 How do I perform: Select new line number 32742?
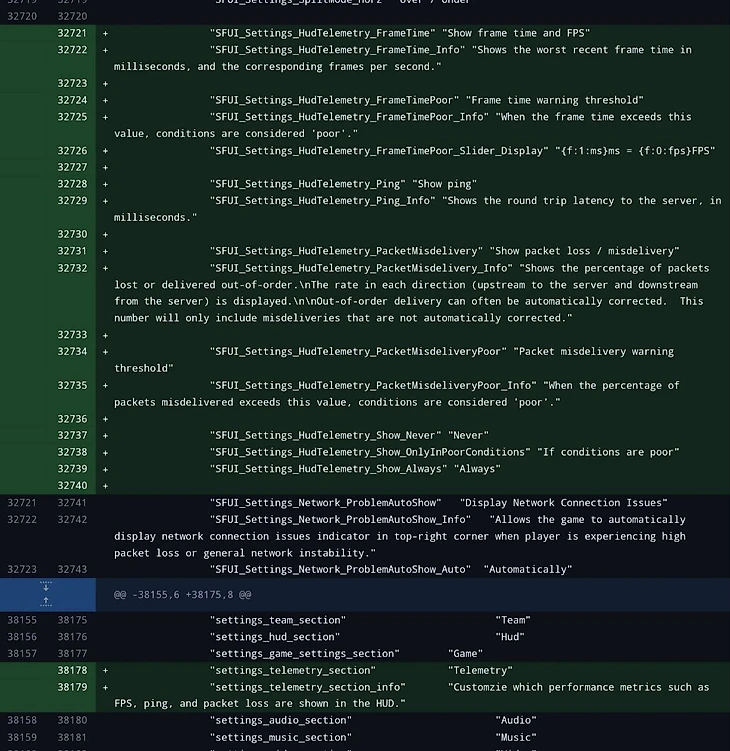(x=72, y=520)
